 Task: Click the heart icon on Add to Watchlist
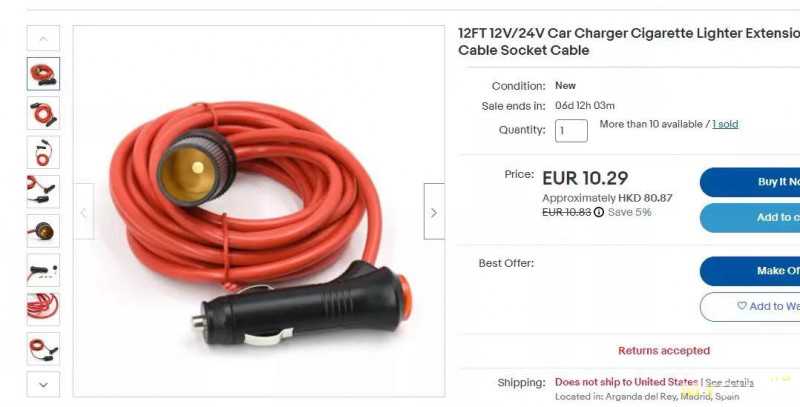pos(742,306)
